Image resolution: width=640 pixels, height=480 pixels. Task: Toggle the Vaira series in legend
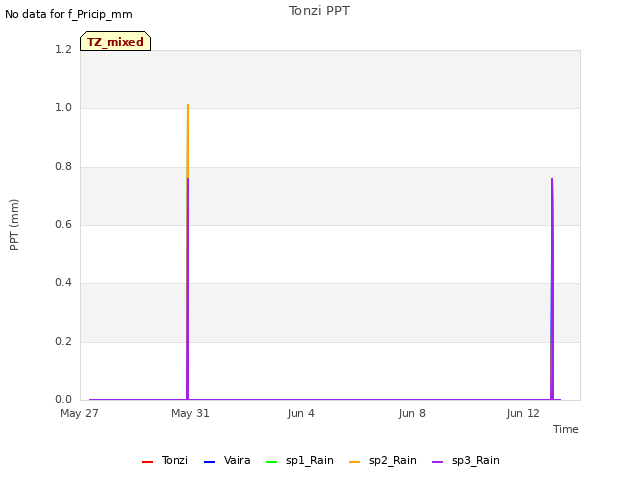point(227,460)
